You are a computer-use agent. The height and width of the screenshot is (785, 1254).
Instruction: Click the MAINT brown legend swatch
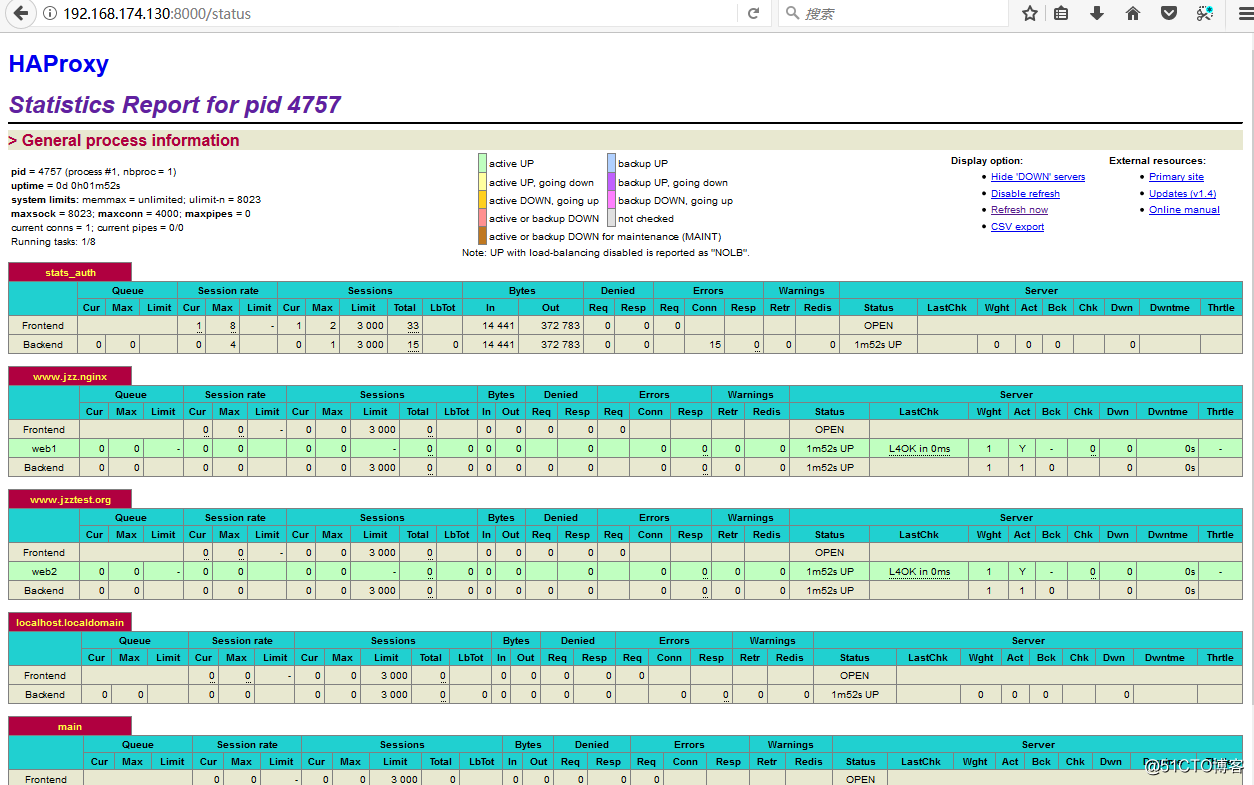coord(483,236)
